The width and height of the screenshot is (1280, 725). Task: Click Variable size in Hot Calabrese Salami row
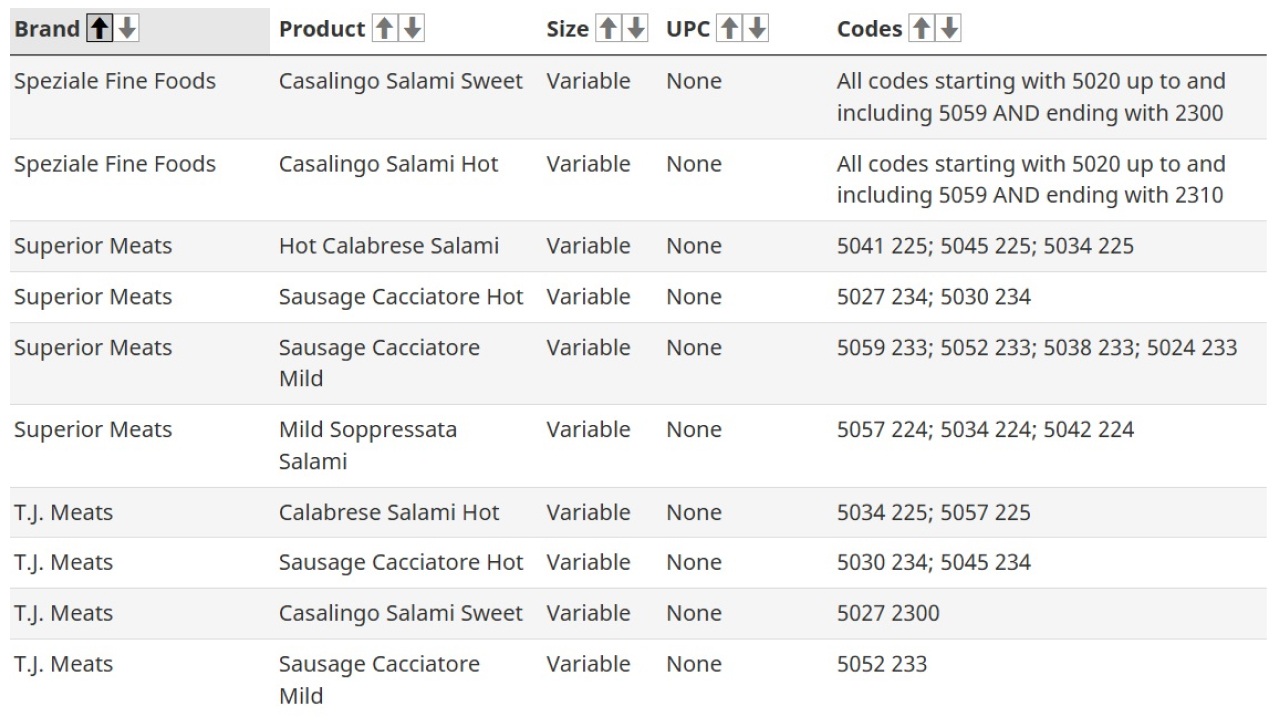point(588,246)
